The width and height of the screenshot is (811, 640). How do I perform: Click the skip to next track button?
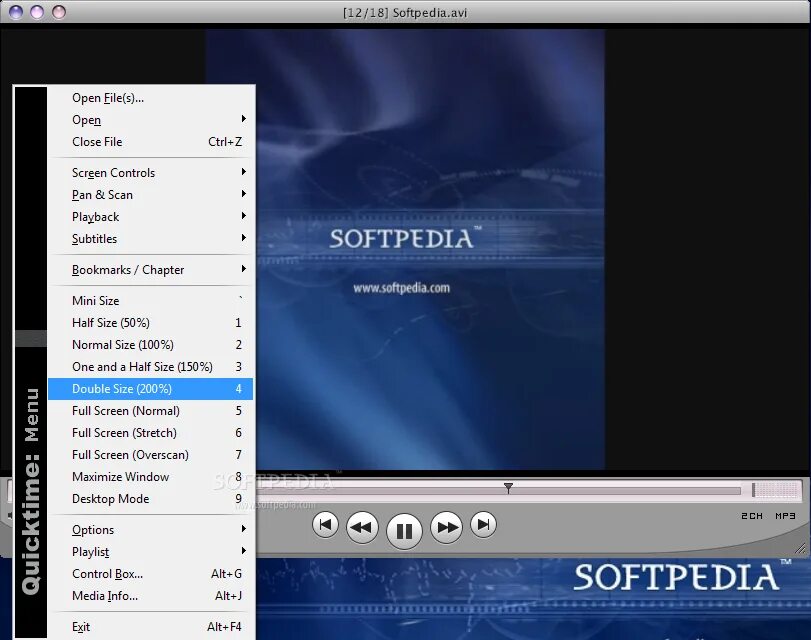[x=484, y=525]
